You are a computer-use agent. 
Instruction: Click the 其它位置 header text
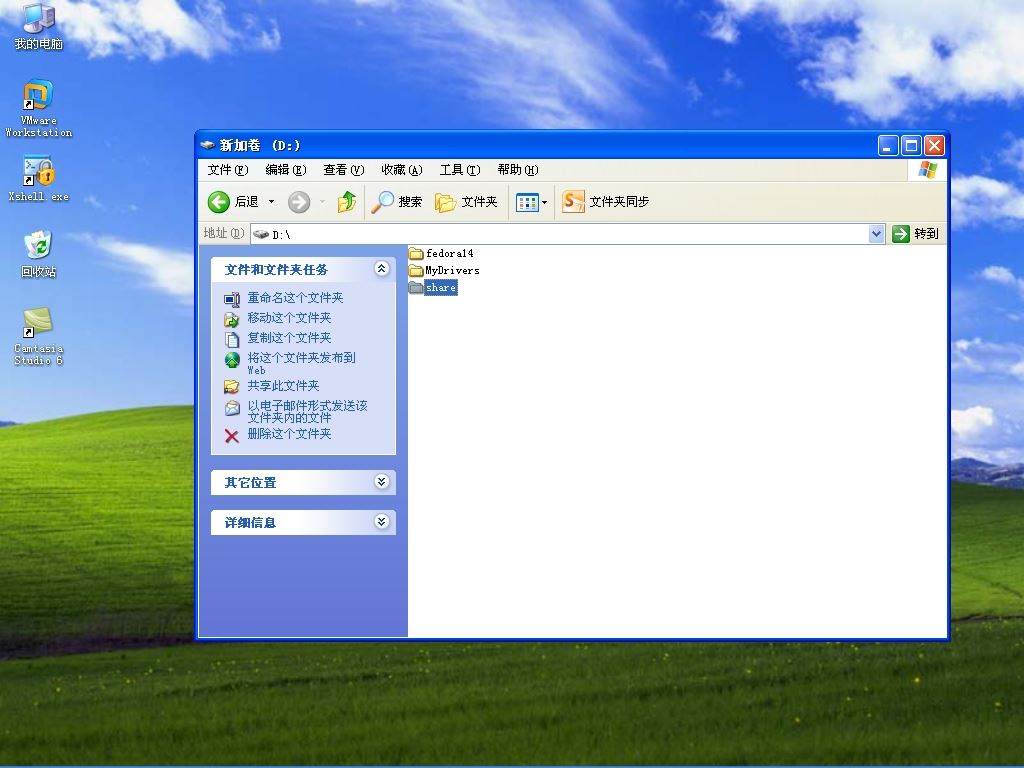click(250, 483)
